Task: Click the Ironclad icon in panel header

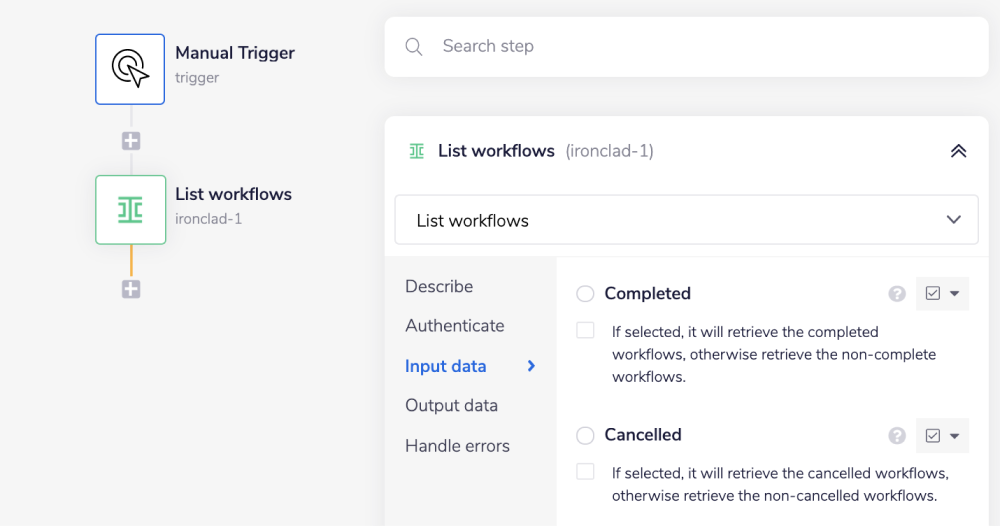Action: pyautogui.click(x=417, y=151)
